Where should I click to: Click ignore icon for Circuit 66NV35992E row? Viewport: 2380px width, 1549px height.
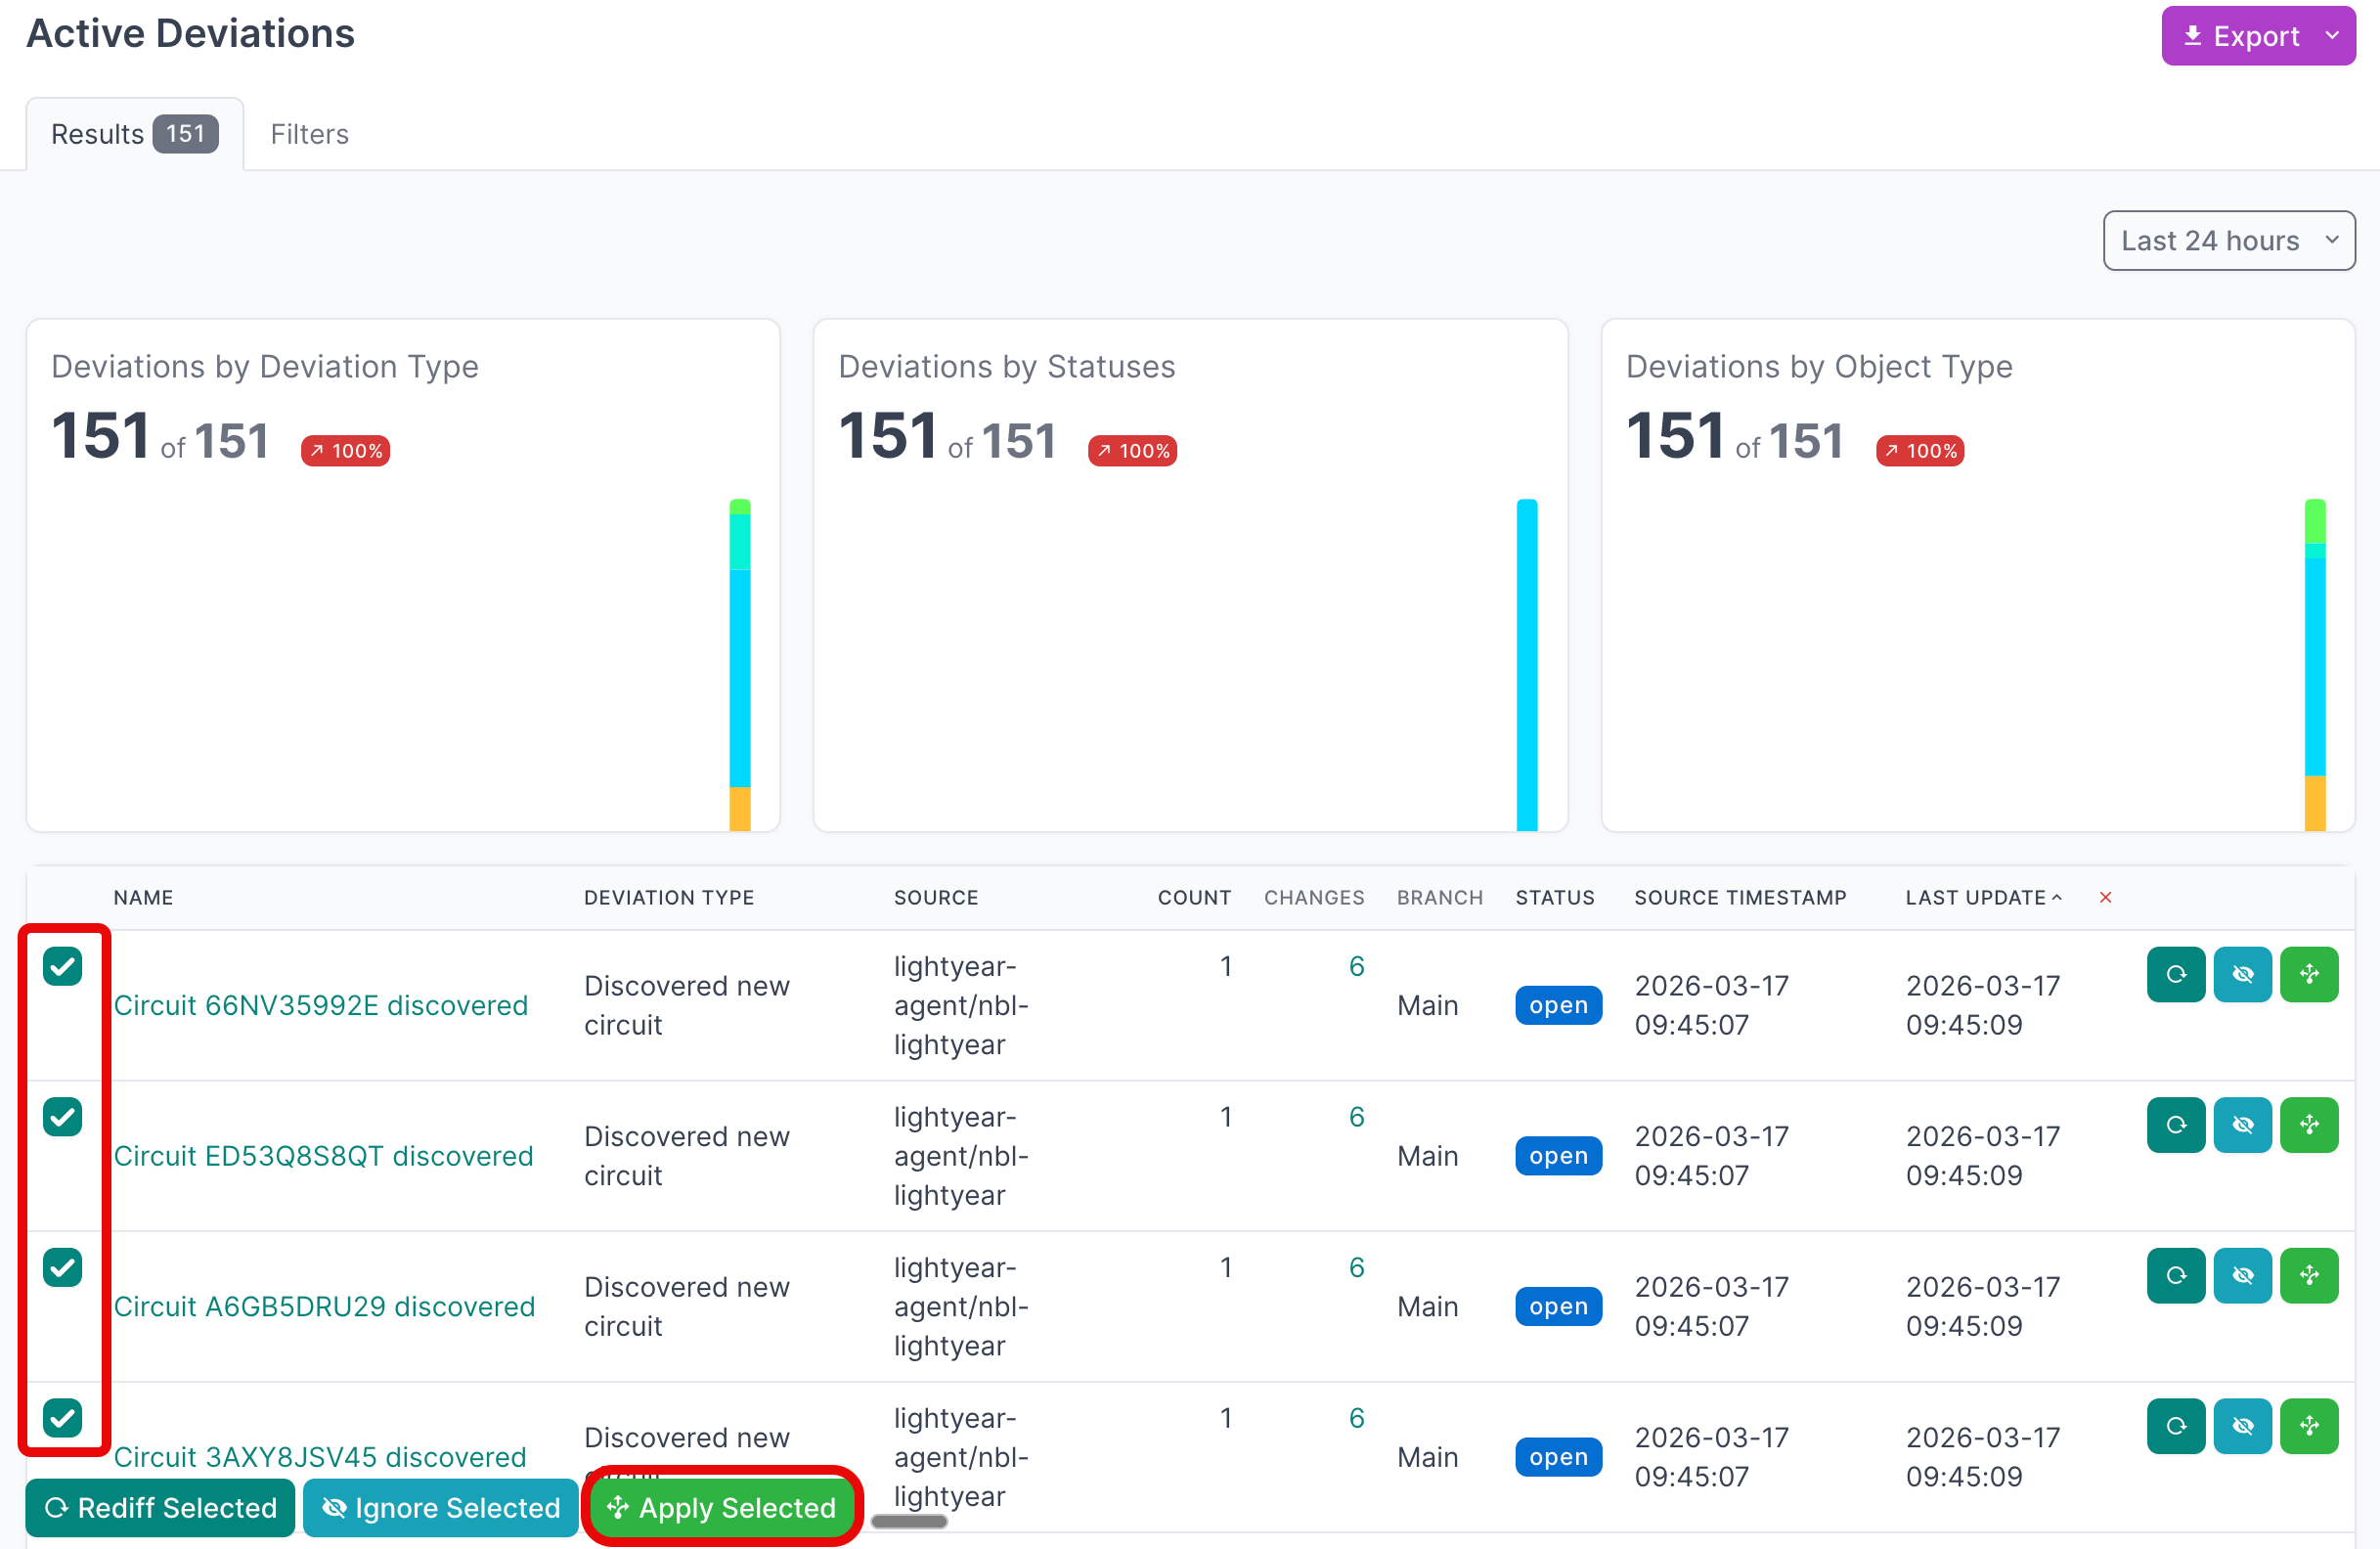[2242, 973]
